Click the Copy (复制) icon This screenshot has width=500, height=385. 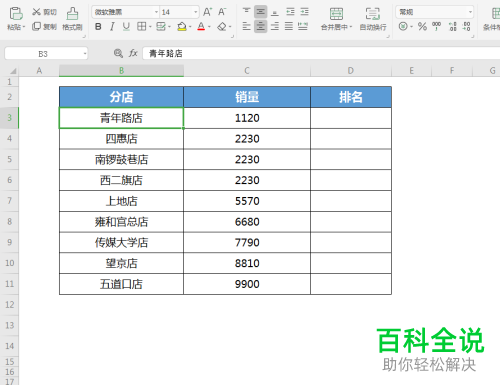pos(36,26)
